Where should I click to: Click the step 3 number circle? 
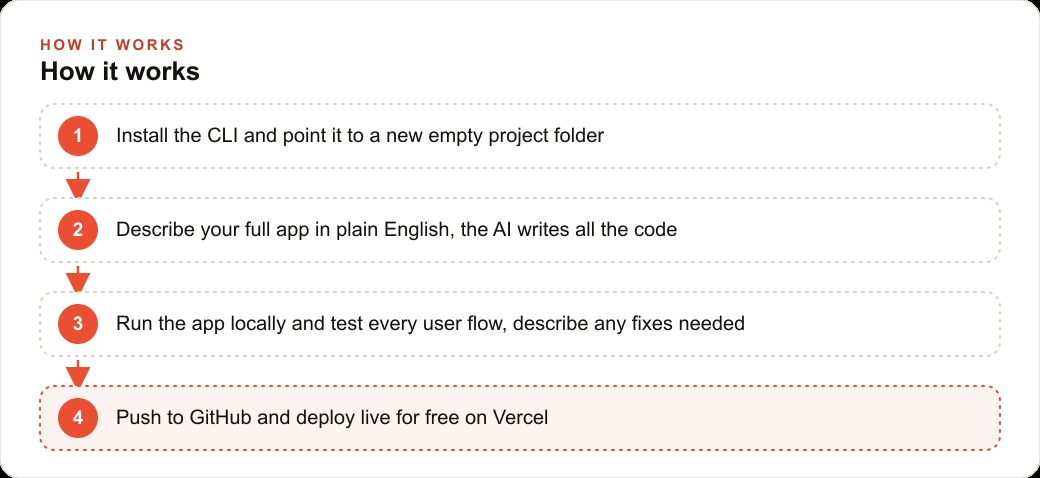click(x=78, y=324)
